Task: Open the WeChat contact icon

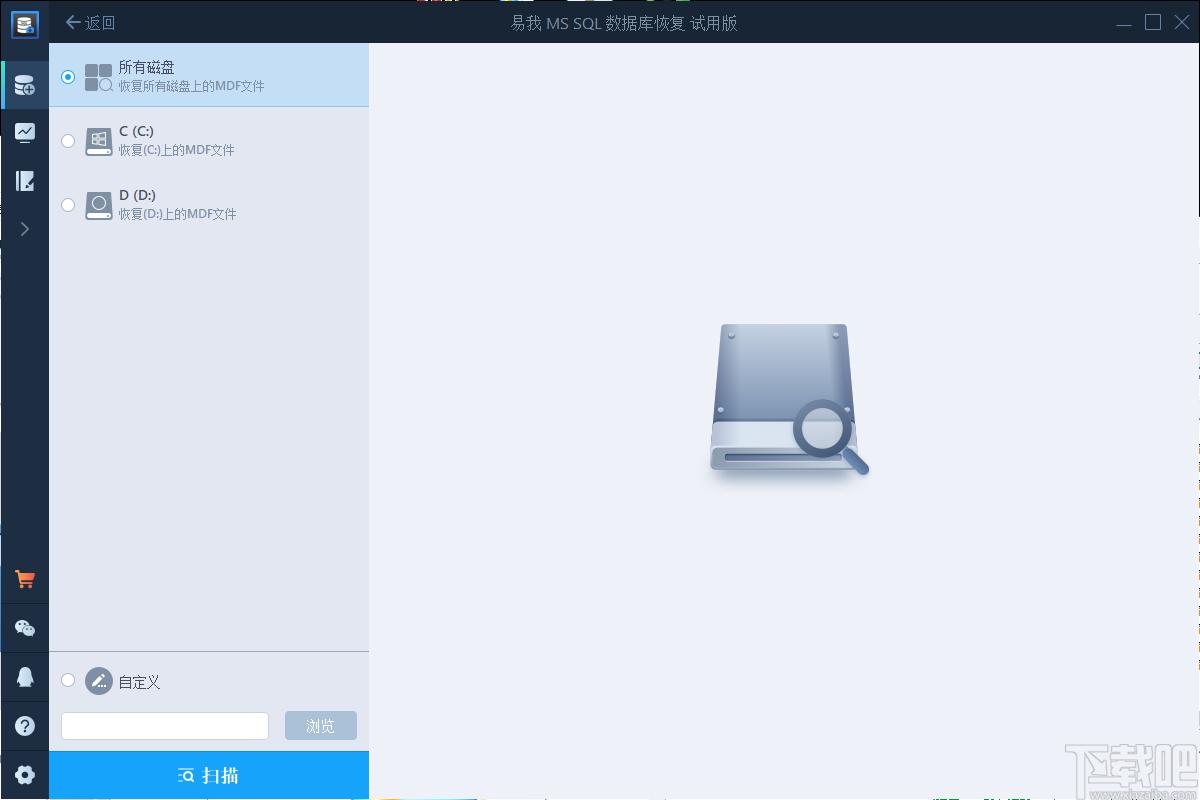Action: [24, 628]
